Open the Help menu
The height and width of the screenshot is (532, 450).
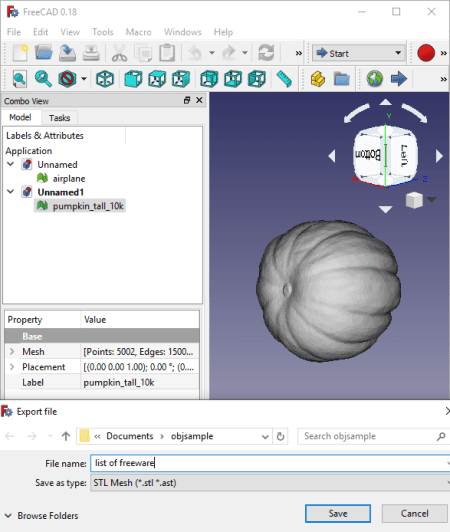pos(223,32)
